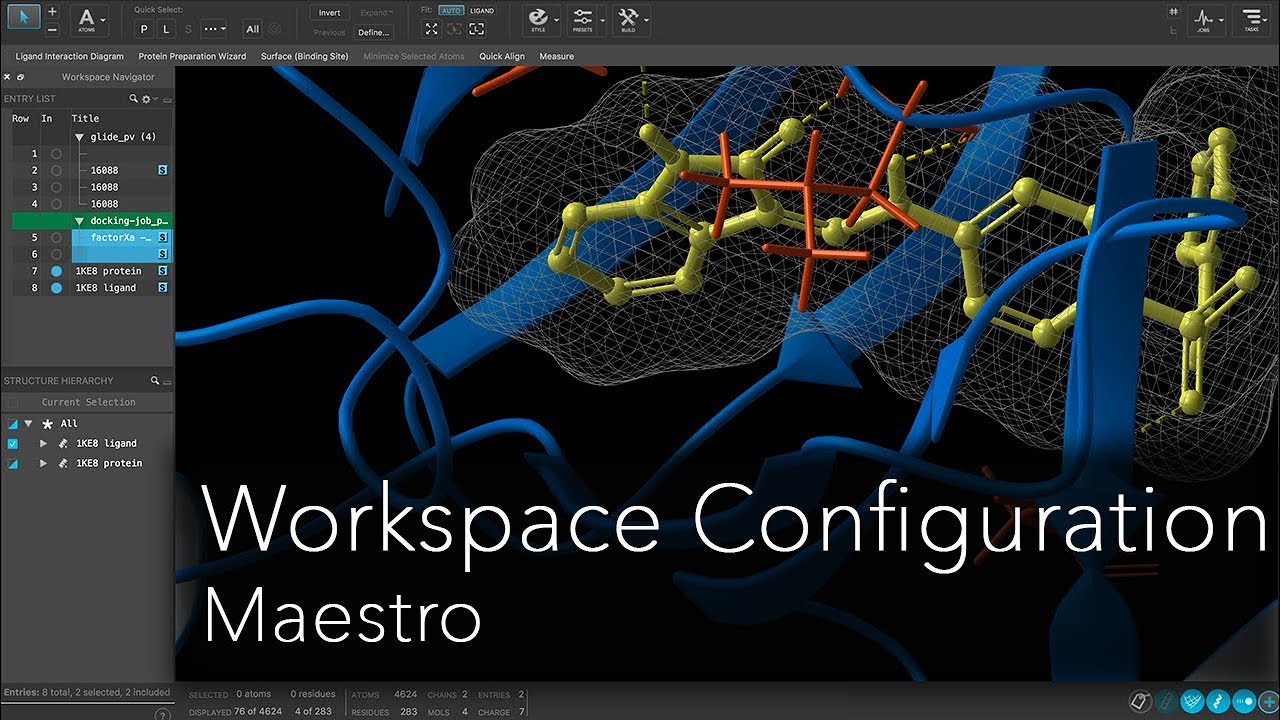Close the Workspace Navigator panel
This screenshot has height=720, width=1280.
coord(7,77)
